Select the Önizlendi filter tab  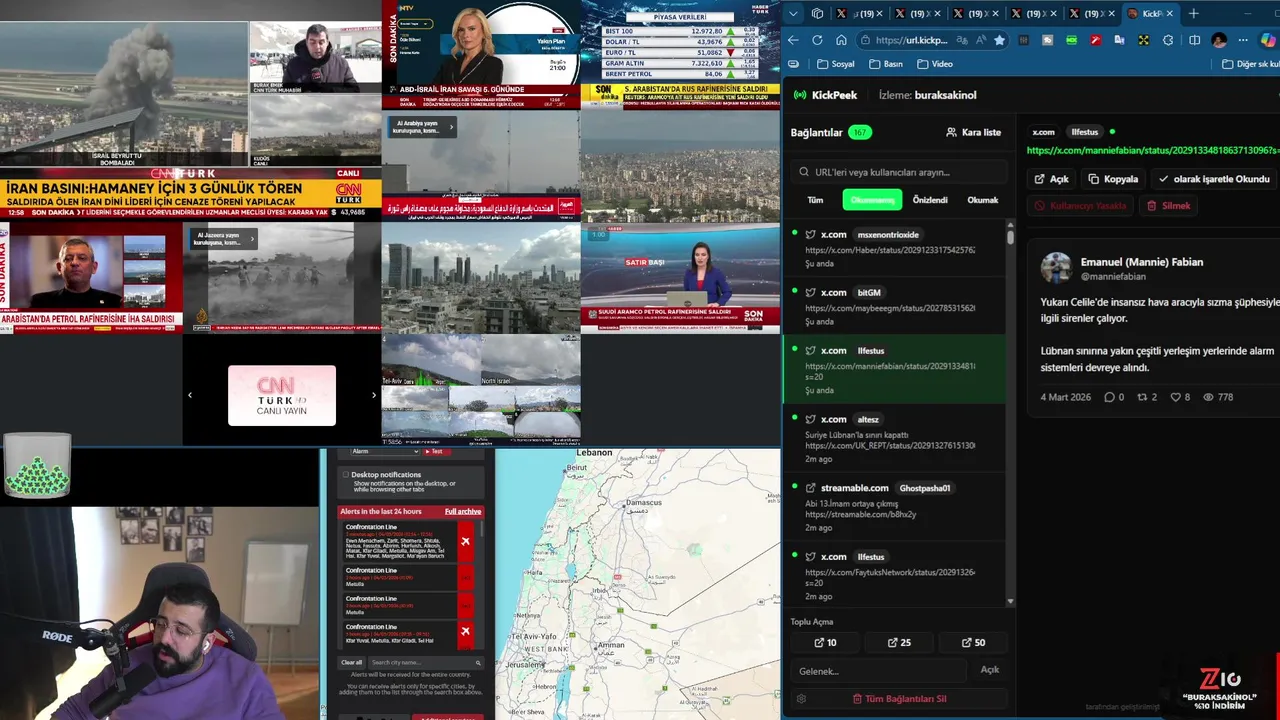point(930,200)
